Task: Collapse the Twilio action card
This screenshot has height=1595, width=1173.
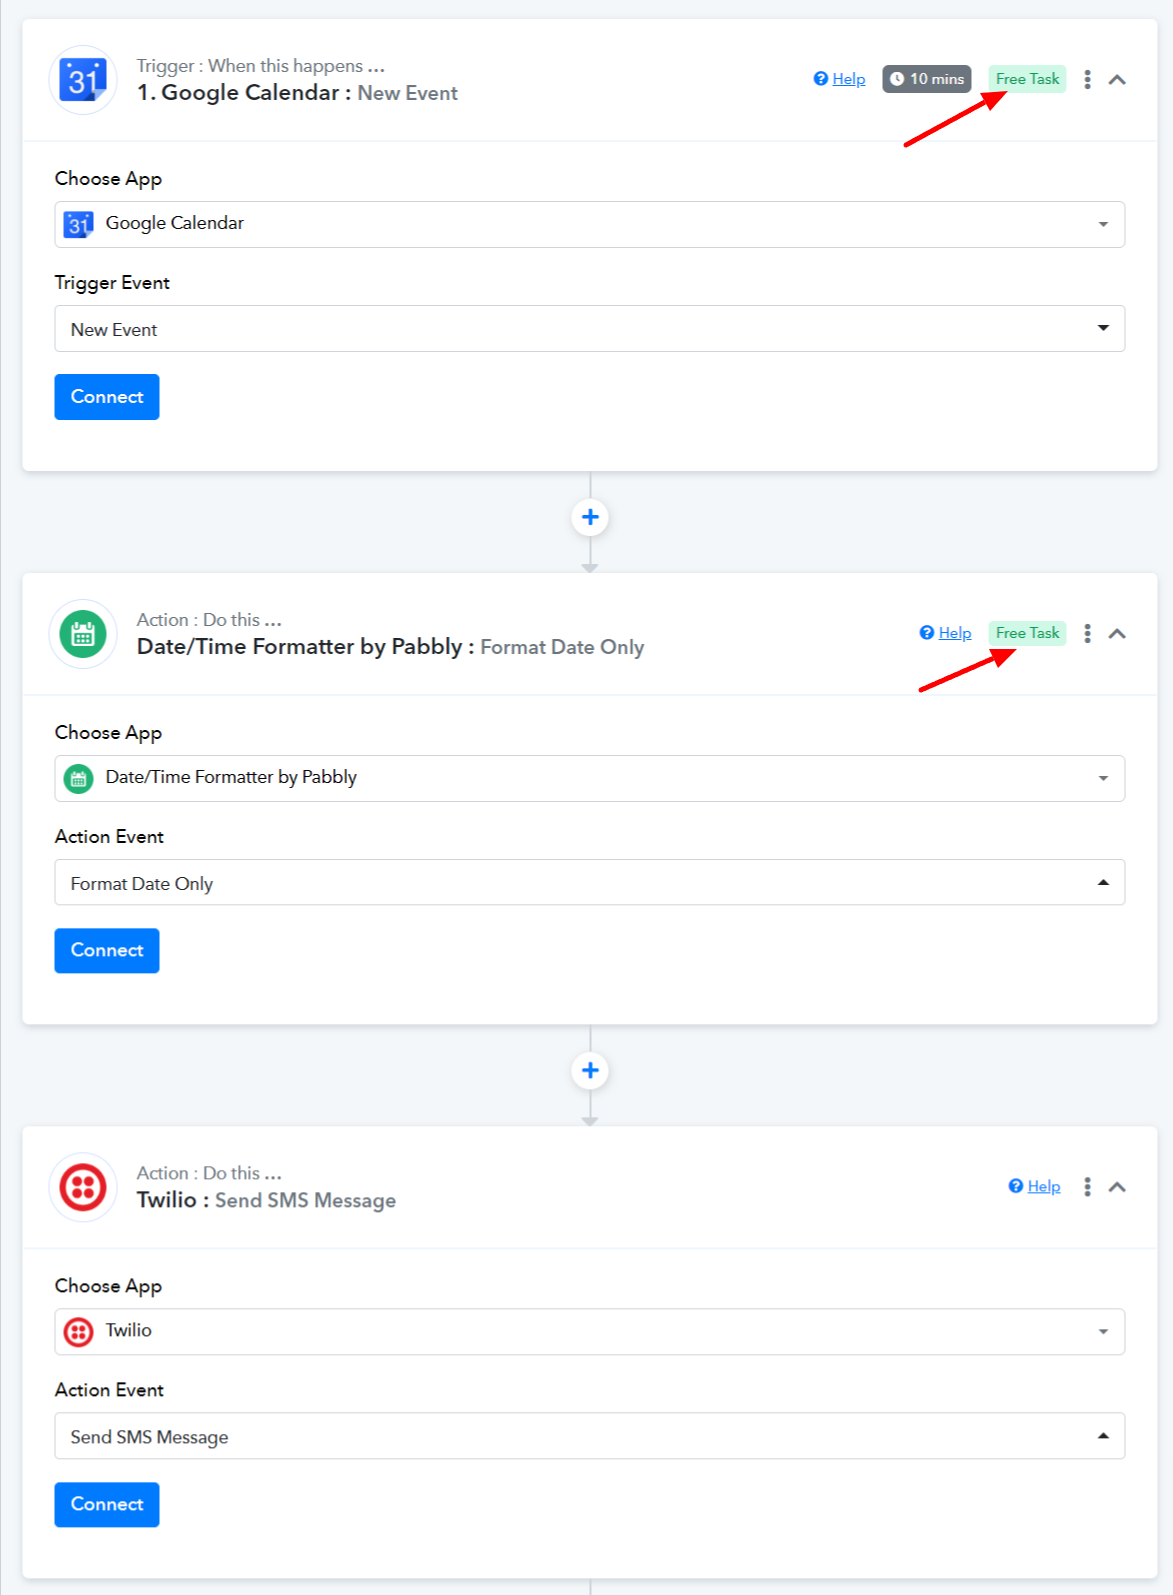Action: (x=1117, y=1187)
